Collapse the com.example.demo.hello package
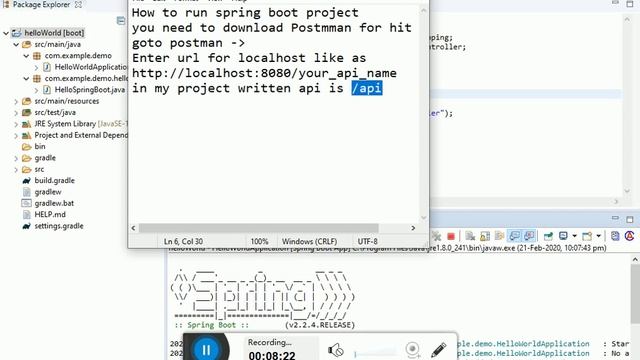This screenshot has width=640, height=360. 26,78
